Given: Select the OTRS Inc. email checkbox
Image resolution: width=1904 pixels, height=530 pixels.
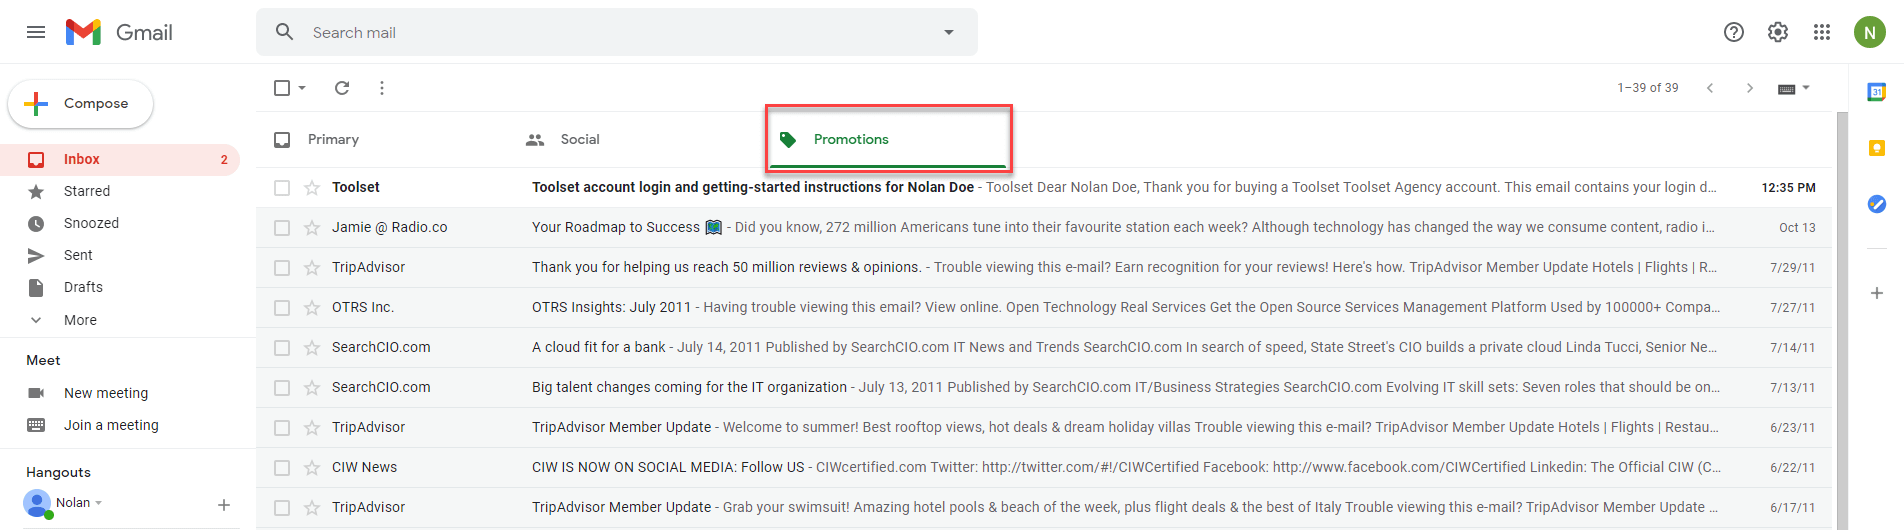Looking at the screenshot, I should click(x=282, y=308).
